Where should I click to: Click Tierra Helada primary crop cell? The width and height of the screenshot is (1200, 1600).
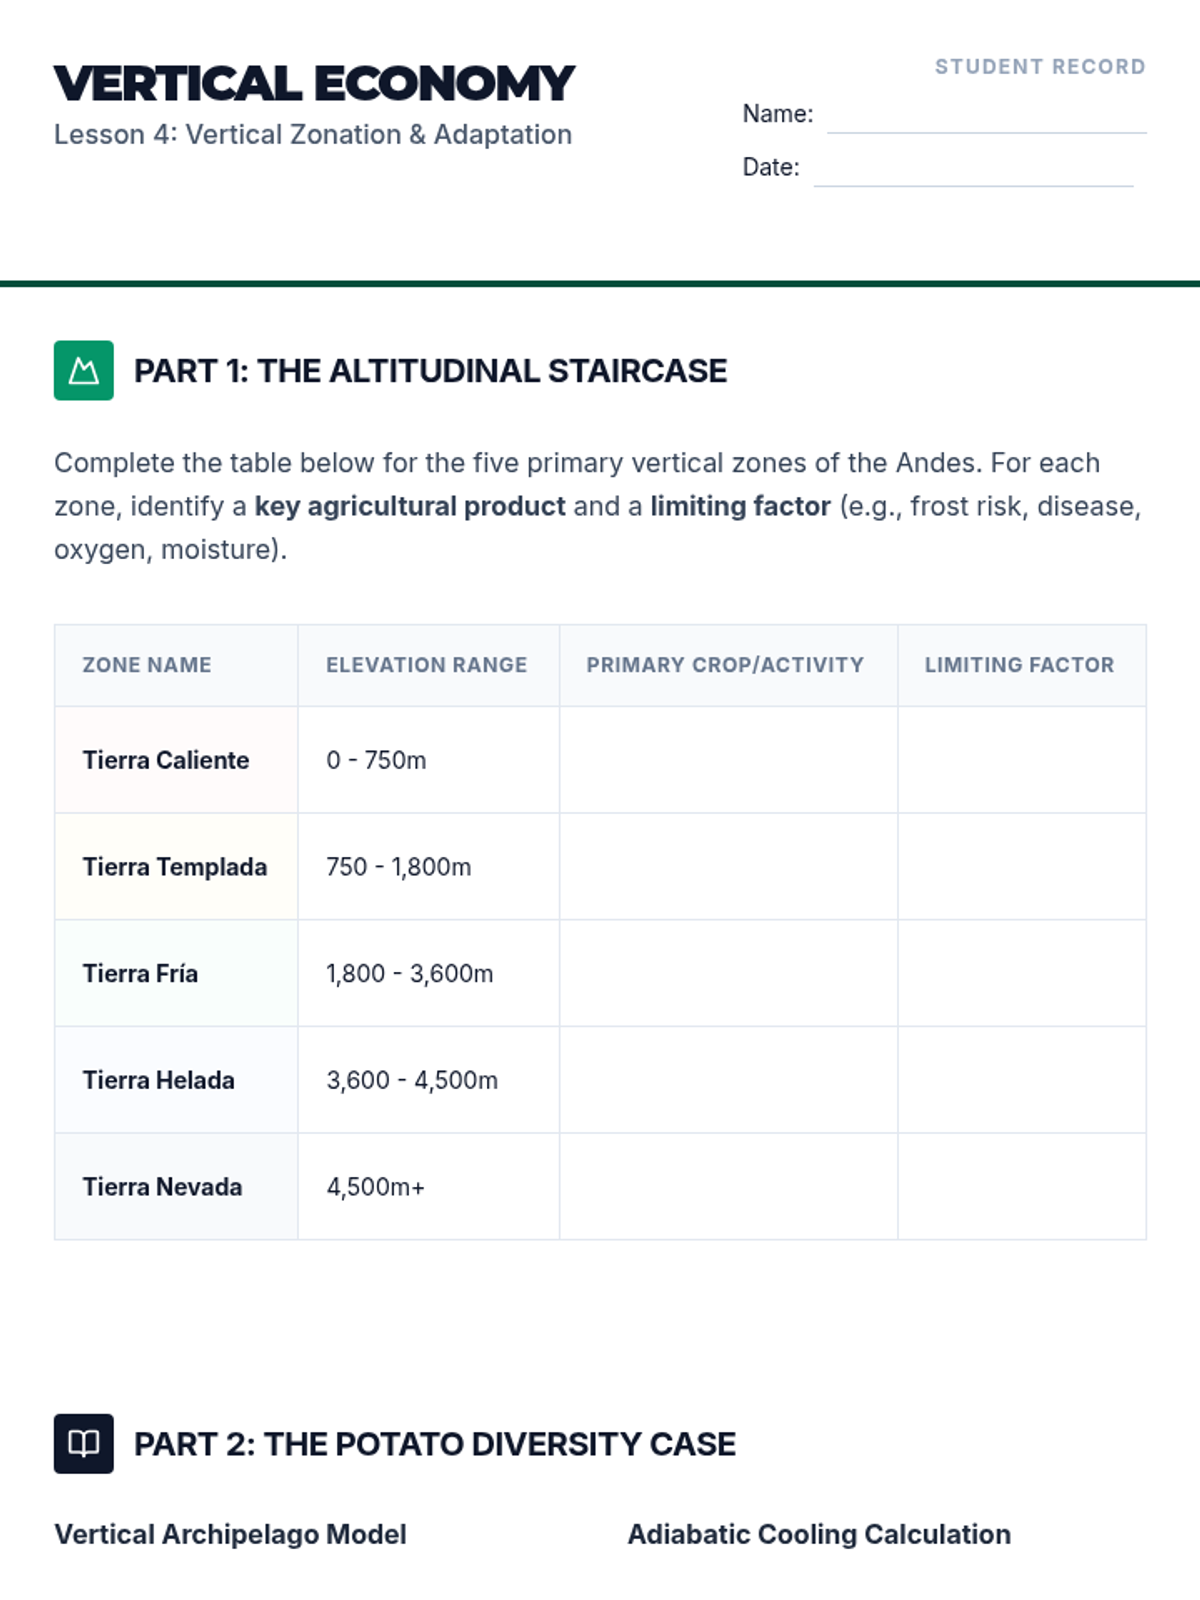point(728,1080)
